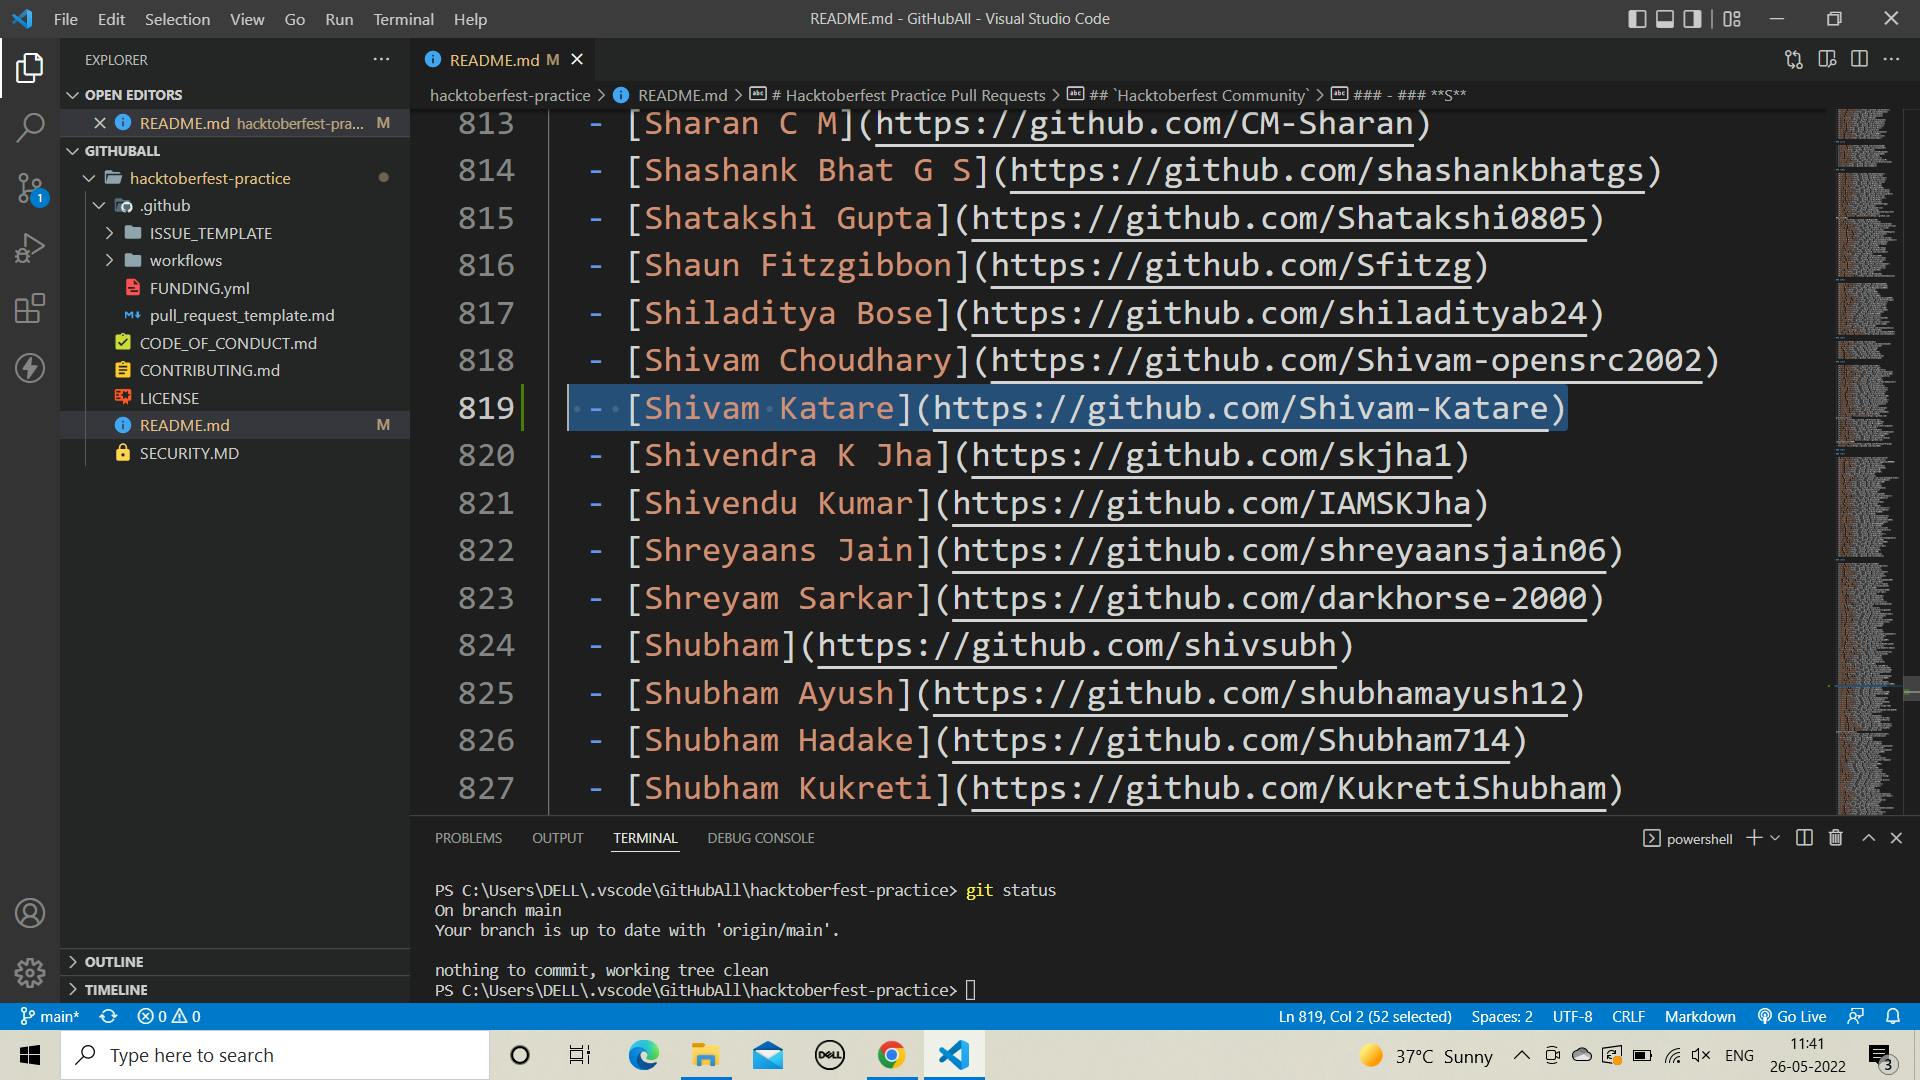Image resolution: width=1920 pixels, height=1080 pixels.
Task: Open CONTRIBUTING.md file
Action: pos(209,370)
